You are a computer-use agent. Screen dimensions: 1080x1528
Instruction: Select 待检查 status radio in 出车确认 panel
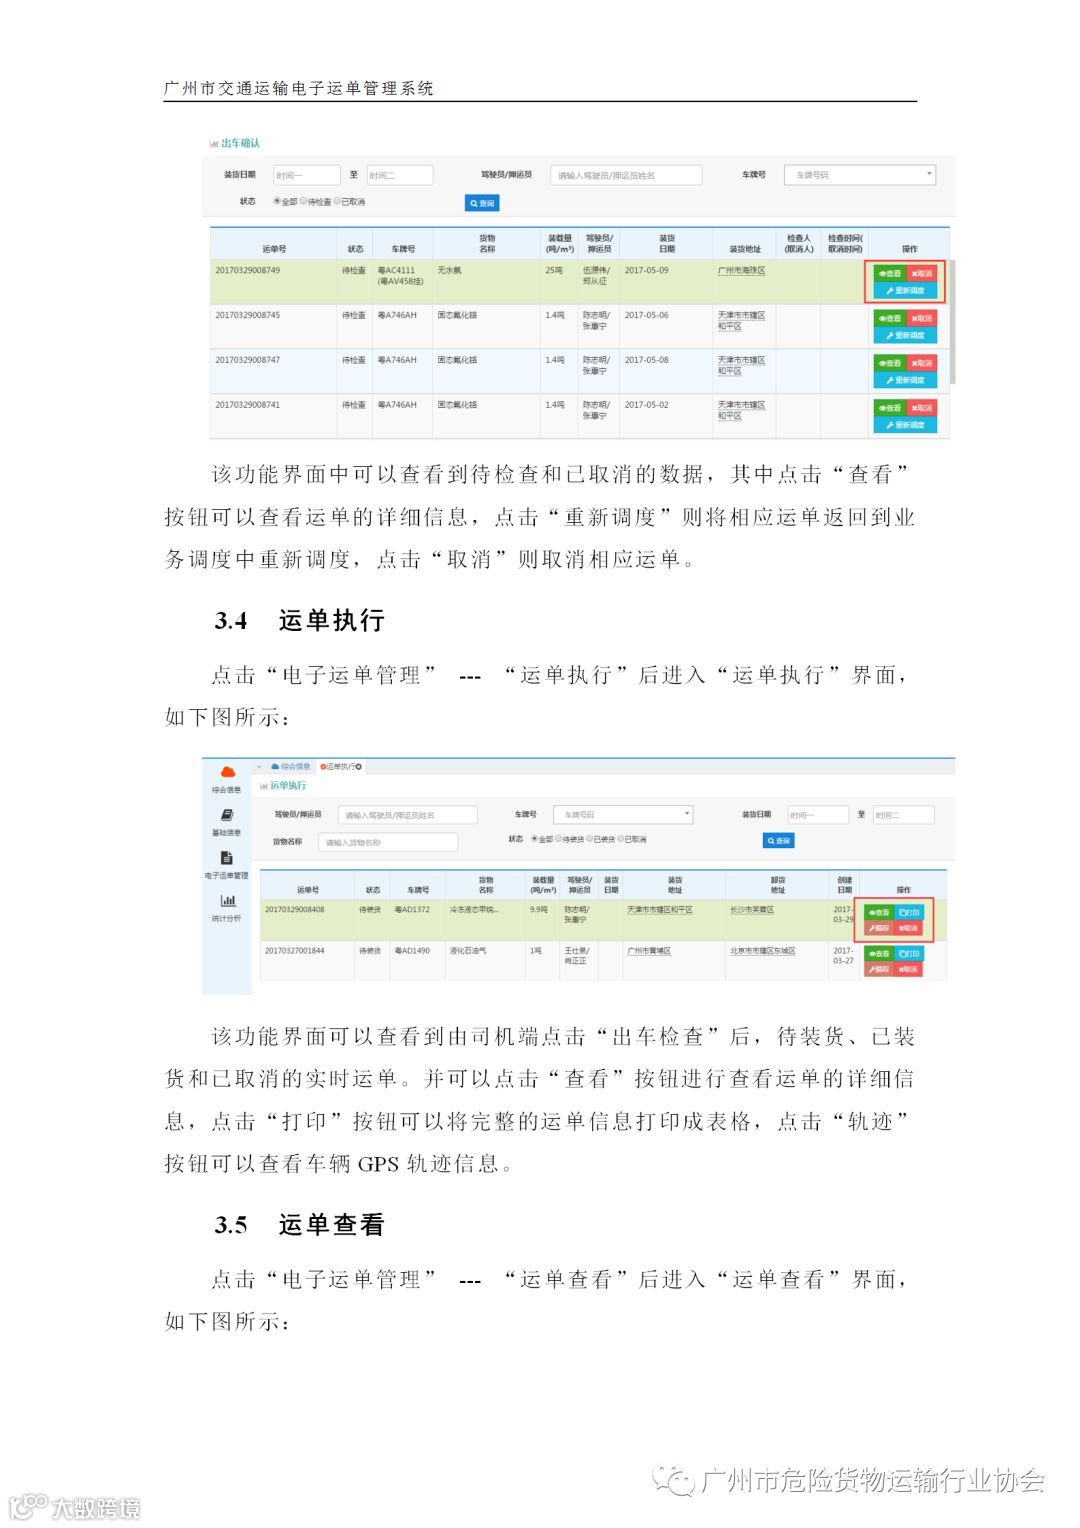pyautogui.click(x=304, y=201)
